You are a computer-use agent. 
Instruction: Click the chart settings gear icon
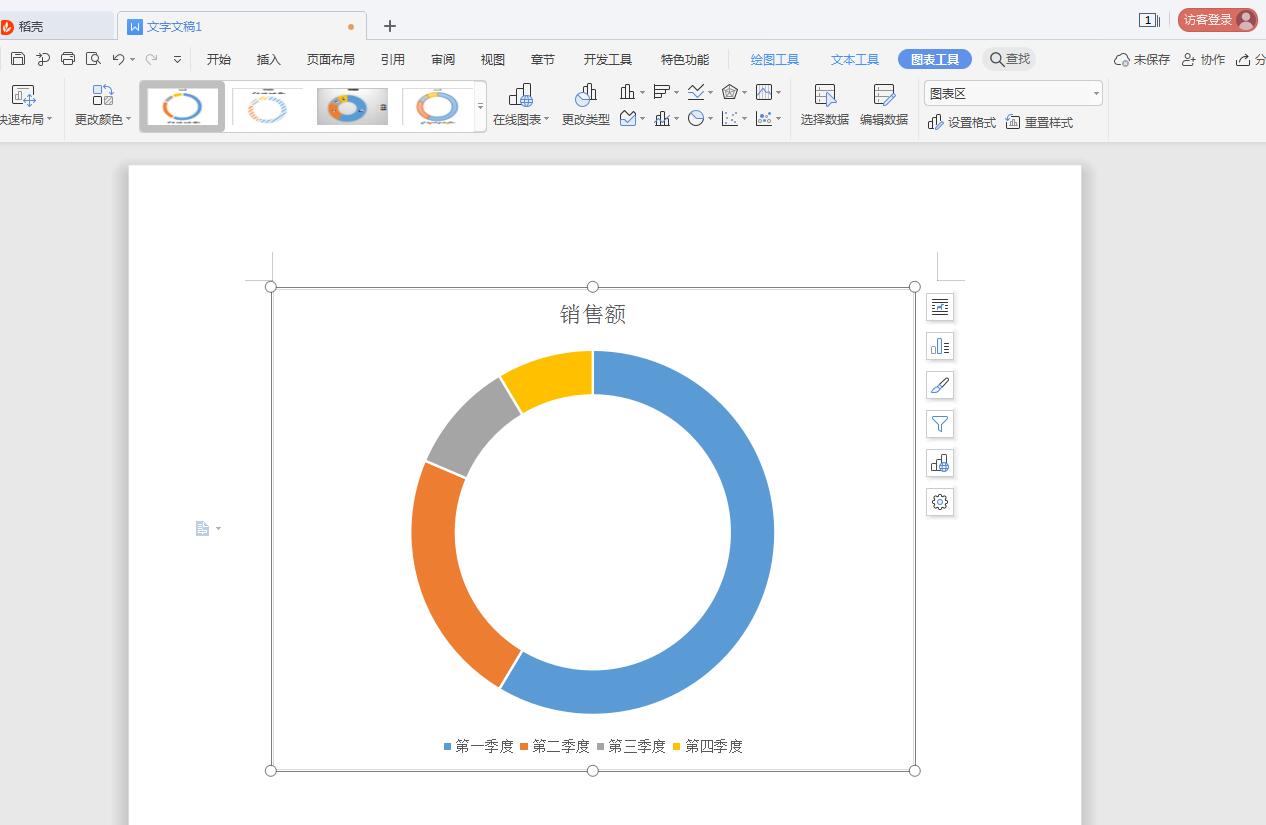tap(939, 502)
